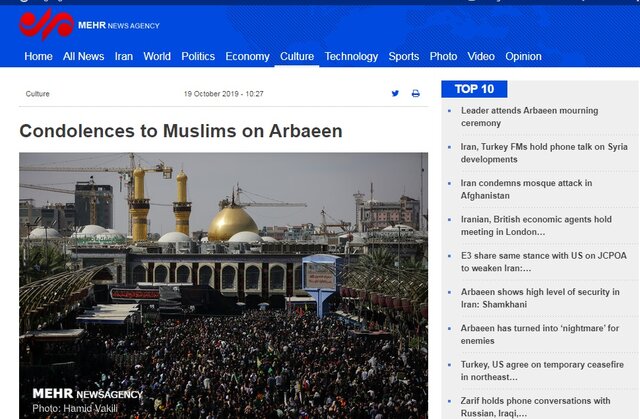Viewport: 640px width, 419px height.
Task: Select World in navigation bar
Action: coord(157,57)
